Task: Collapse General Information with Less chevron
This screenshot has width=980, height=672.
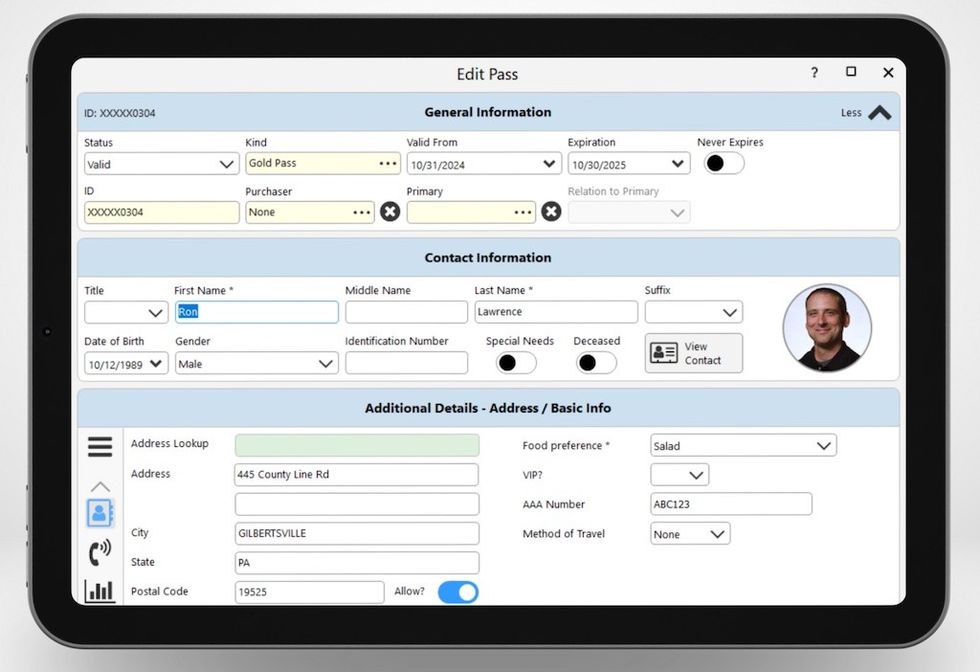Action: [x=879, y=113]
